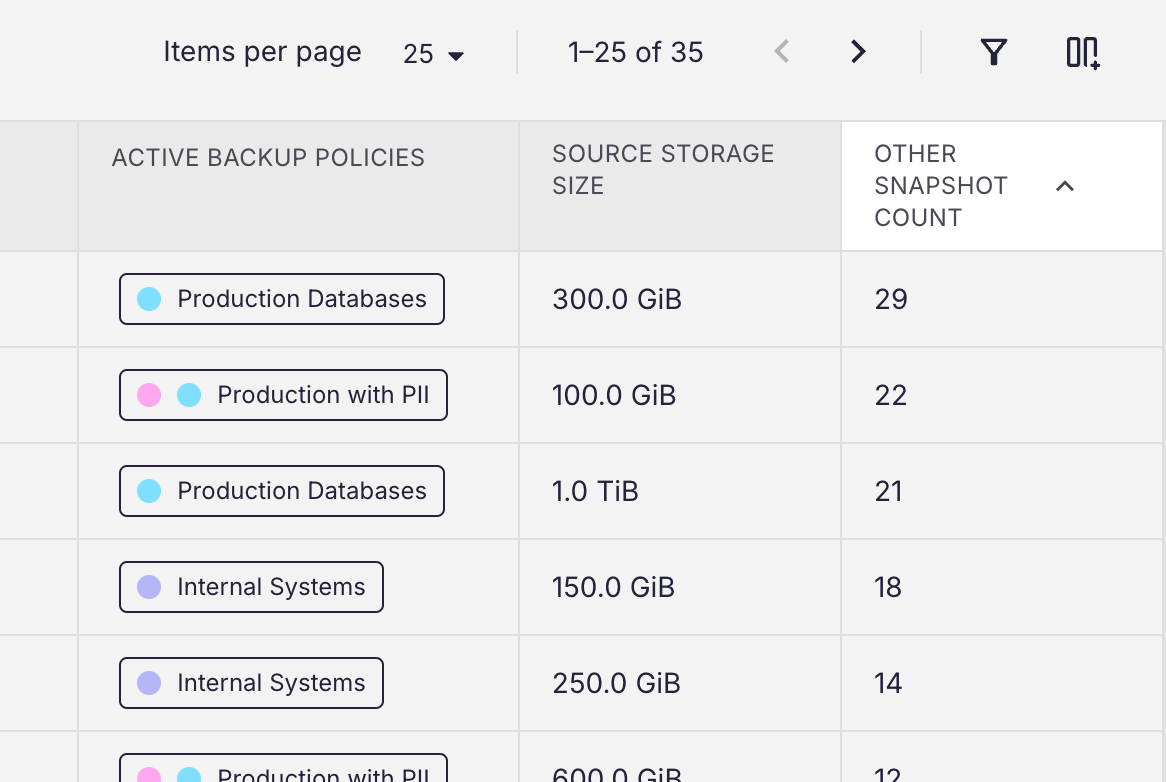Open the filter icon in the toolbar
This screenshot has width=1166, height=782.
coord(993,52)
